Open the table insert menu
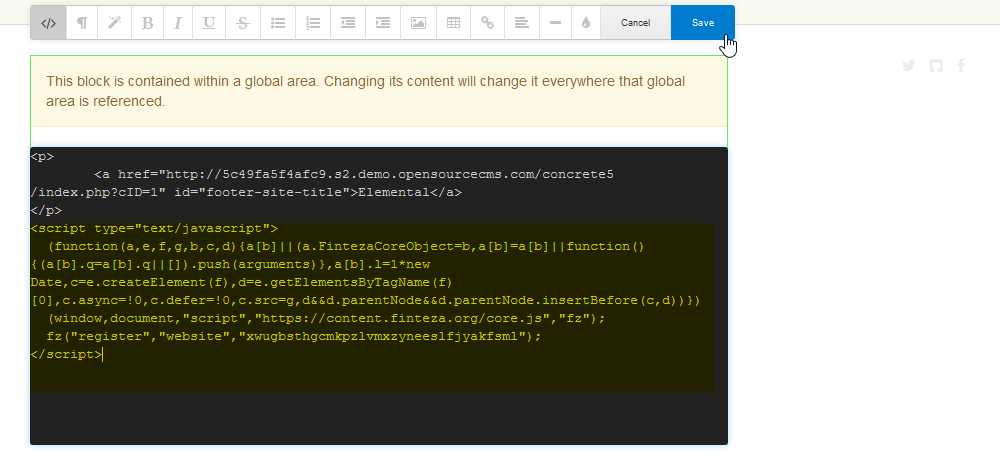 (453, 22)
